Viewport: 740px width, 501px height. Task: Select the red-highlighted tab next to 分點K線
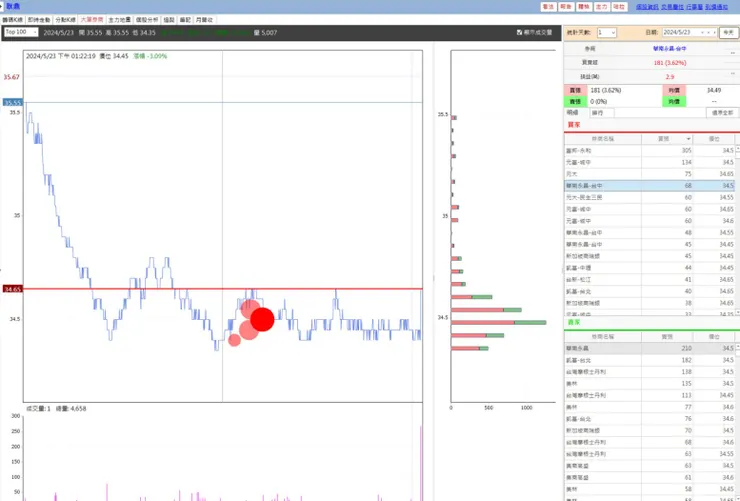point(92,20)
